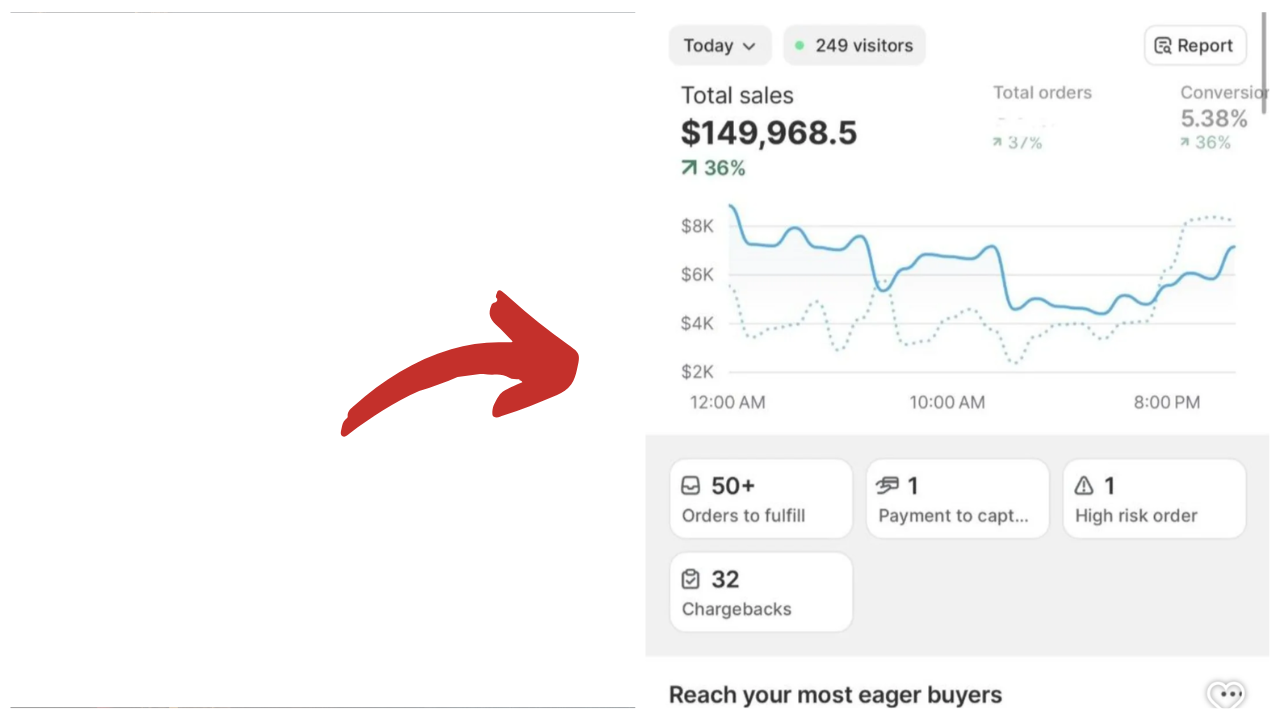
Task: Open the Report button
Action: tap(1194, 46)
